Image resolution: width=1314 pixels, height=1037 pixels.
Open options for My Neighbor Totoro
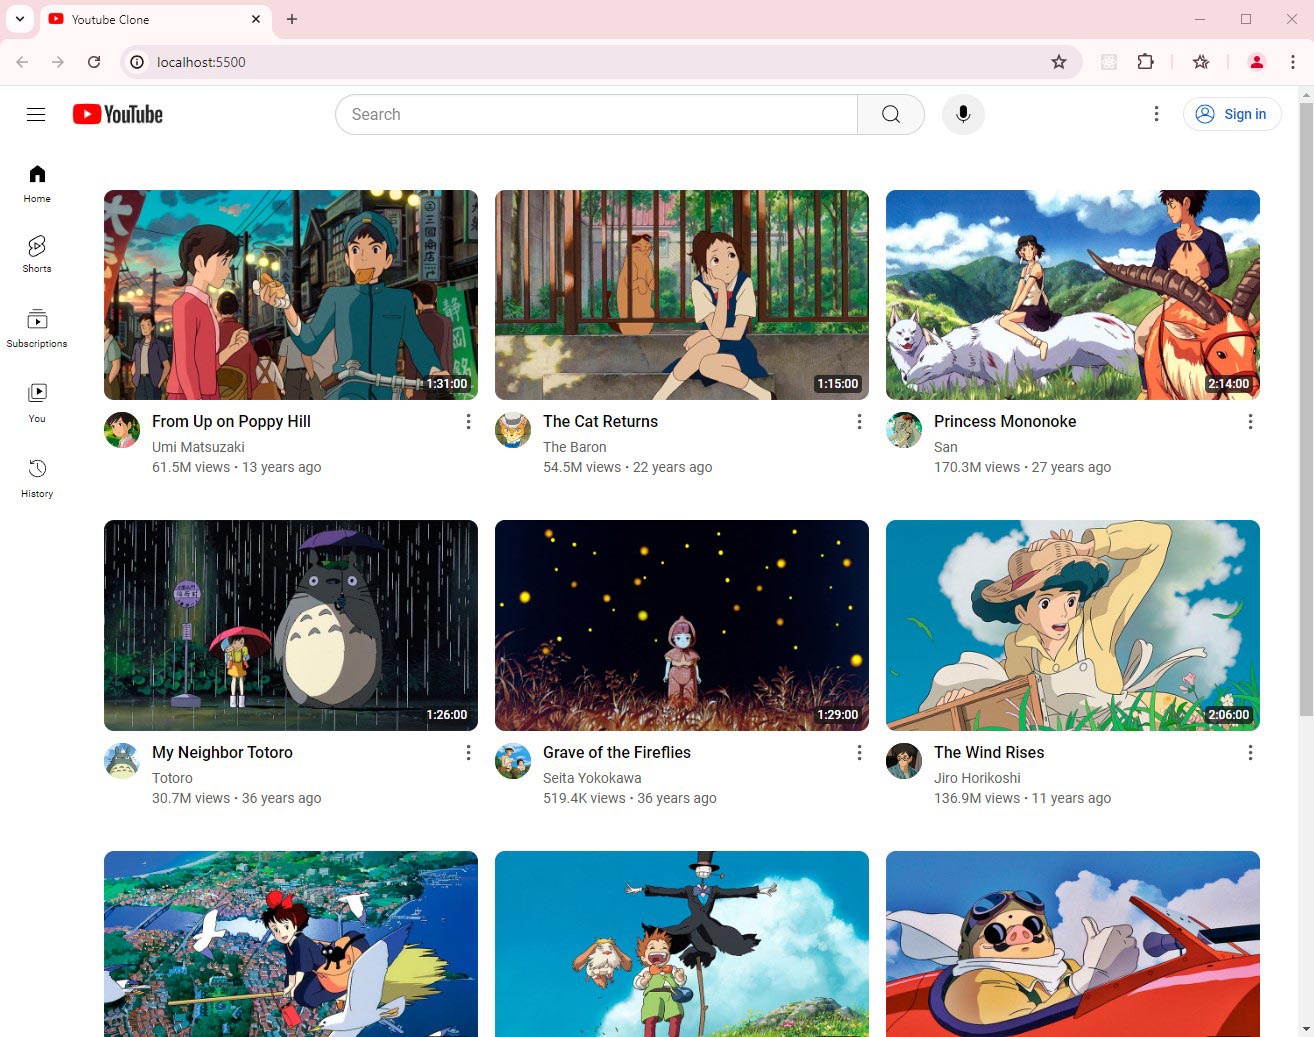(468, 753)
